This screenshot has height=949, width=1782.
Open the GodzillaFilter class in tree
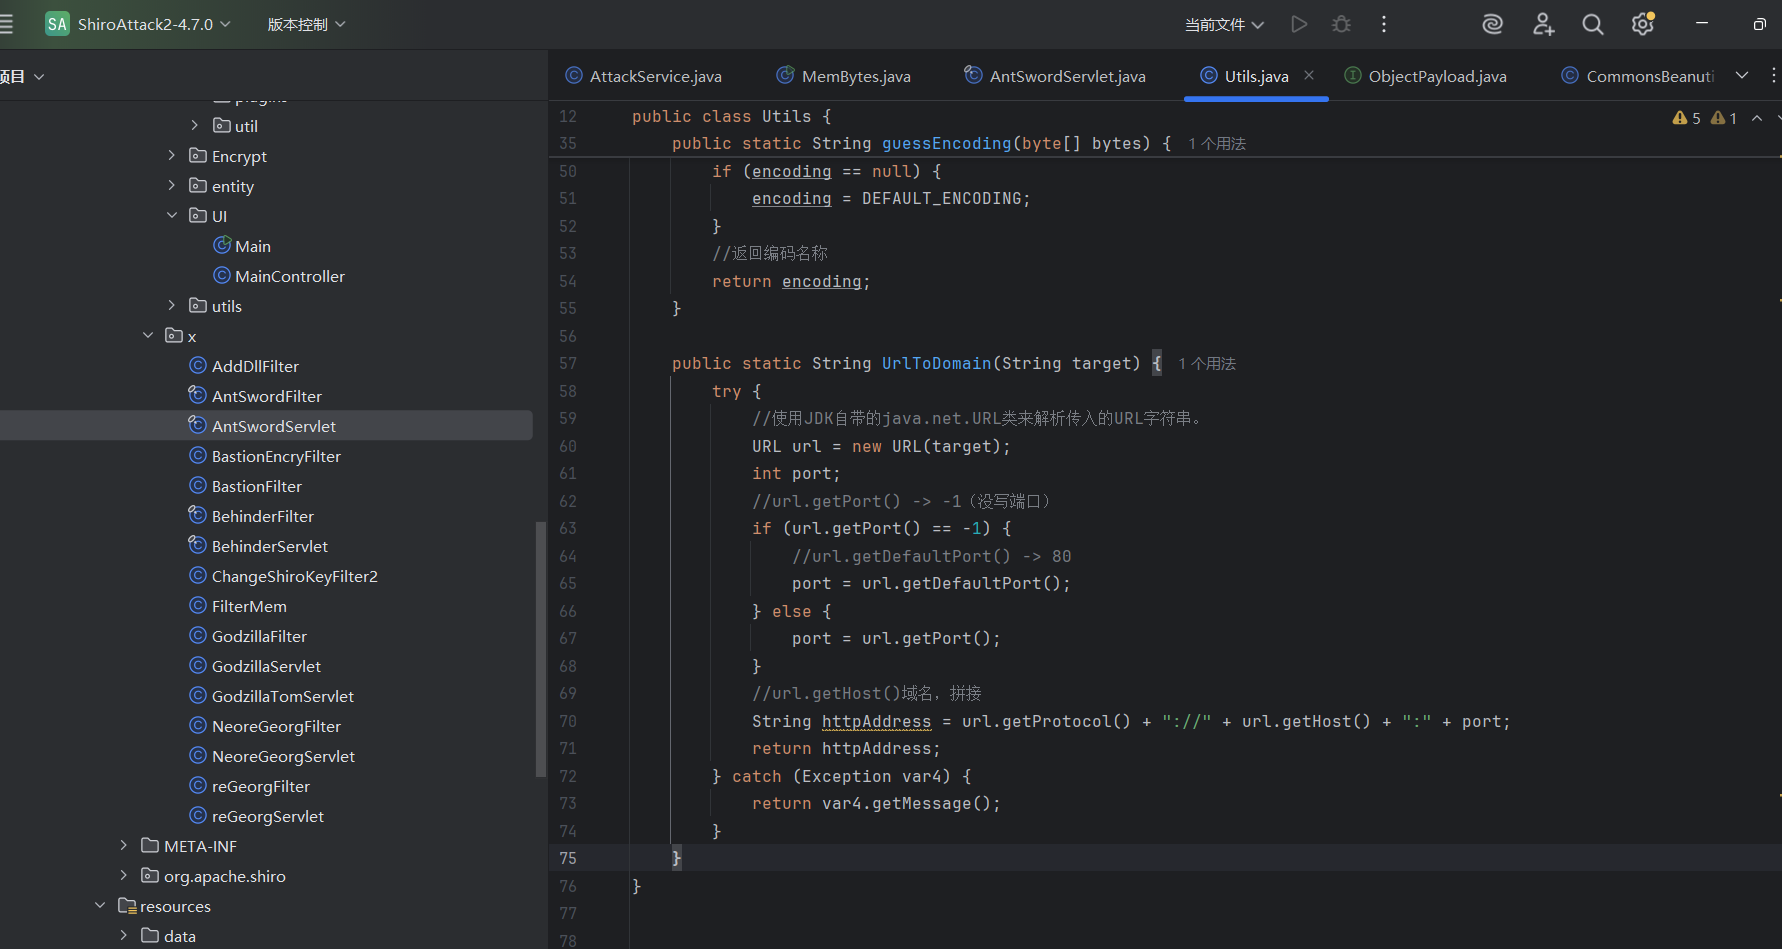click(x=258, y=636)
